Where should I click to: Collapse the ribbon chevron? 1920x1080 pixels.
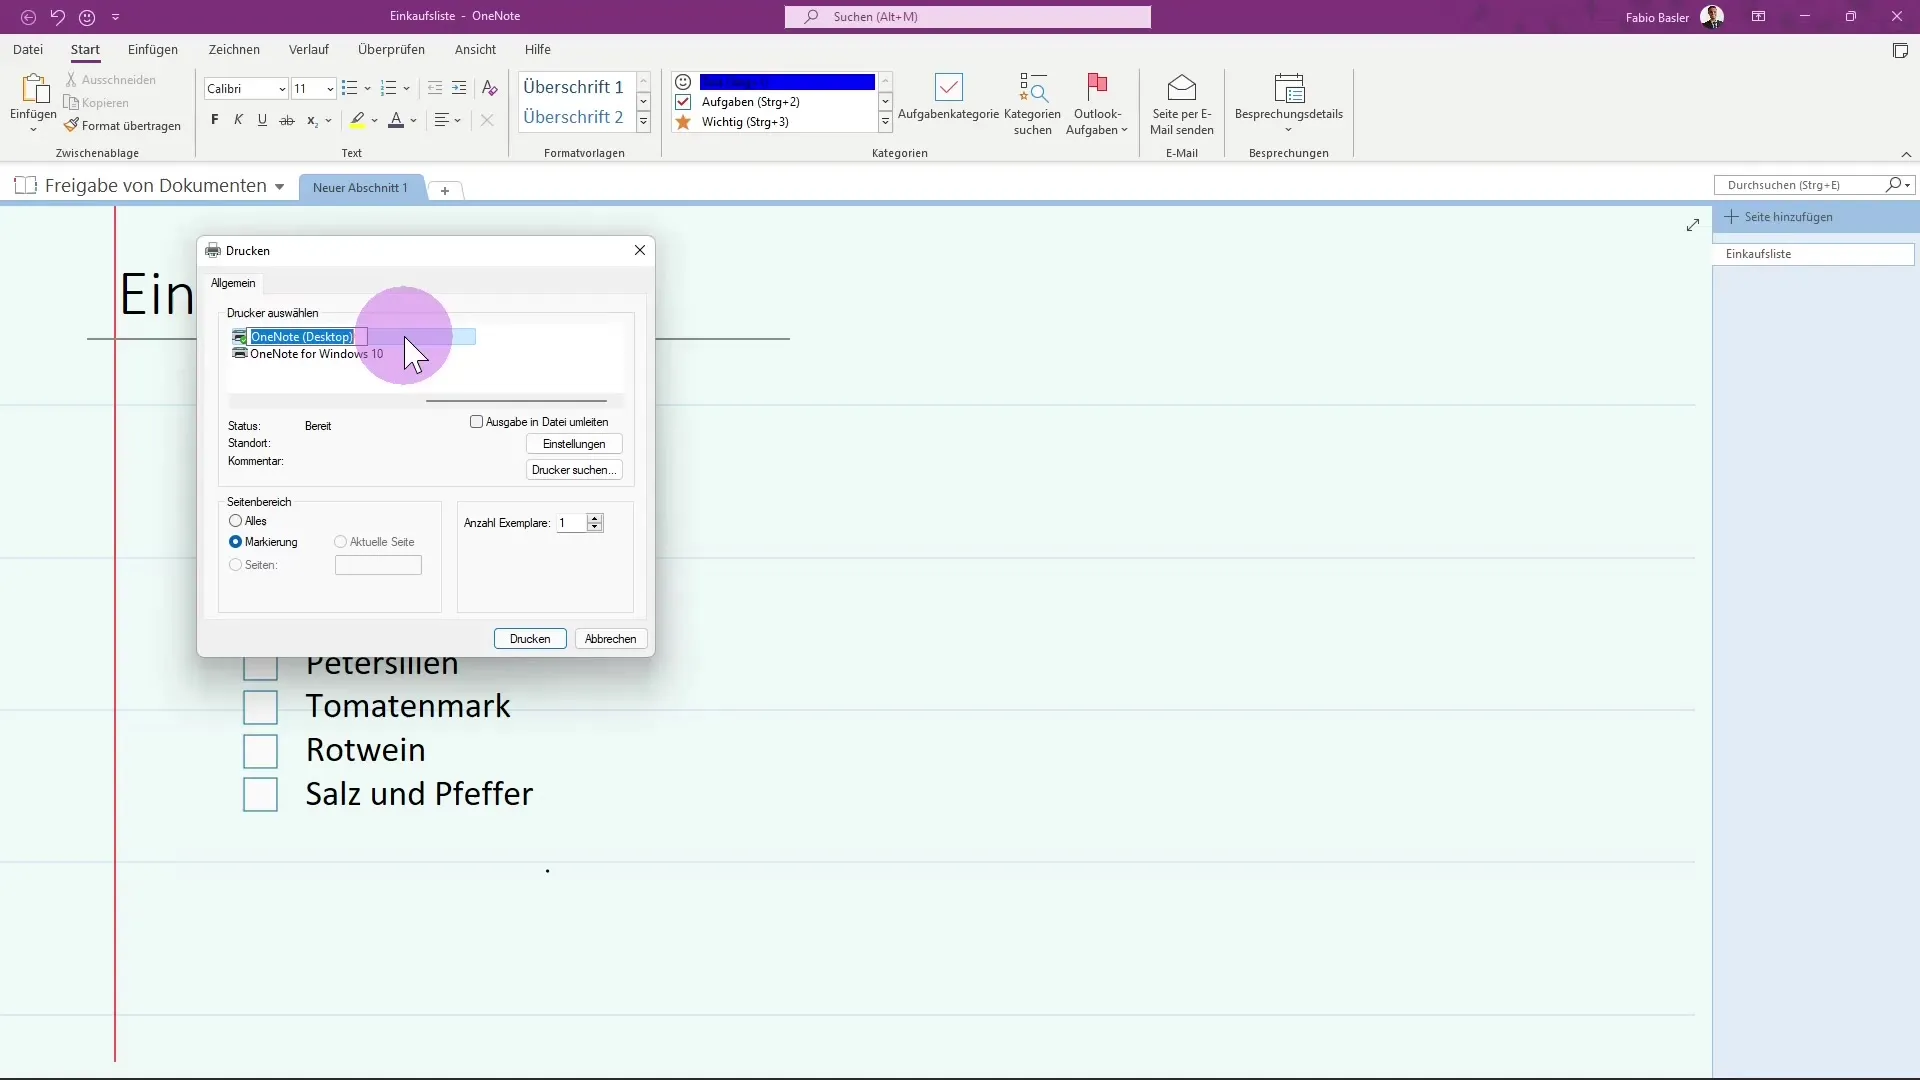coord(1906,154)
